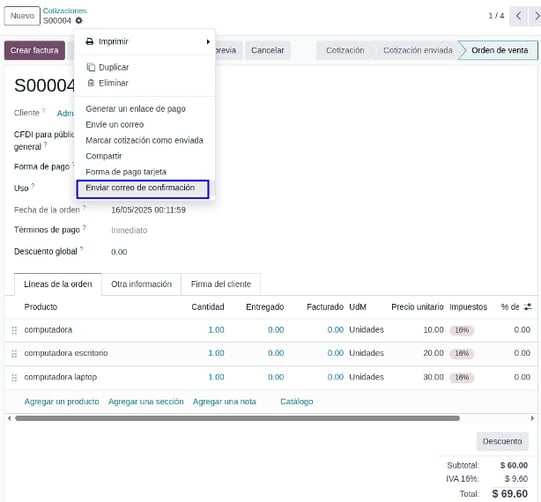Click the Duplicar copy icon

91,67
